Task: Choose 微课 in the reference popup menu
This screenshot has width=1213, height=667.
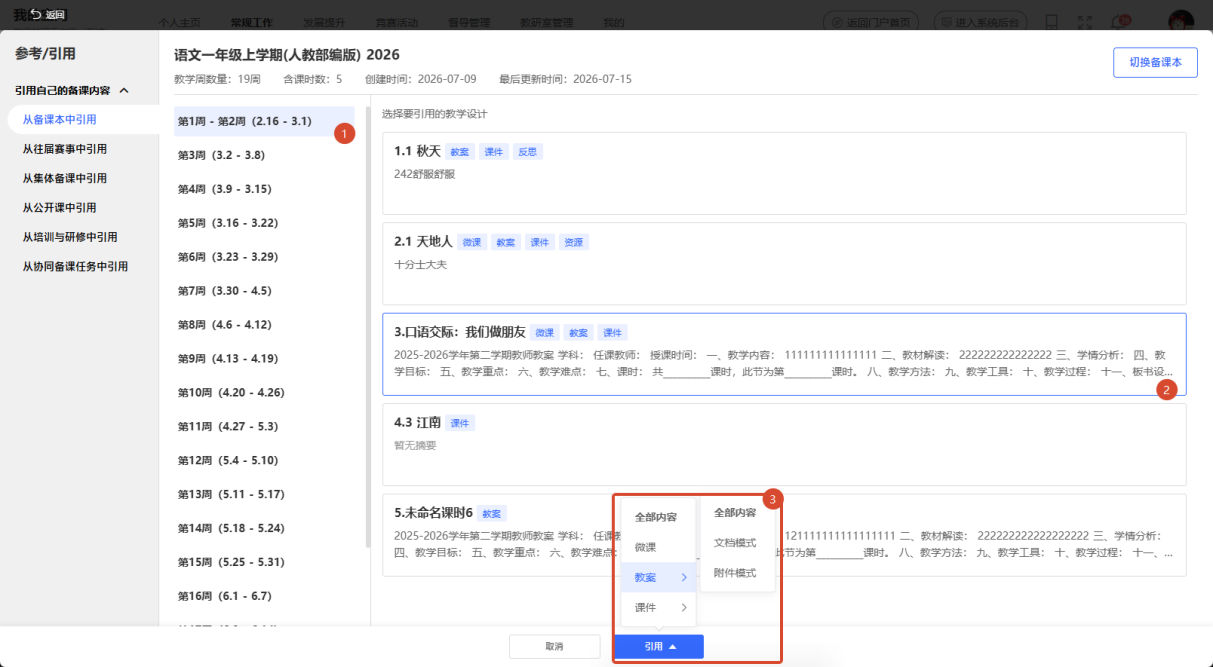Action: click(x=656, y=547)
